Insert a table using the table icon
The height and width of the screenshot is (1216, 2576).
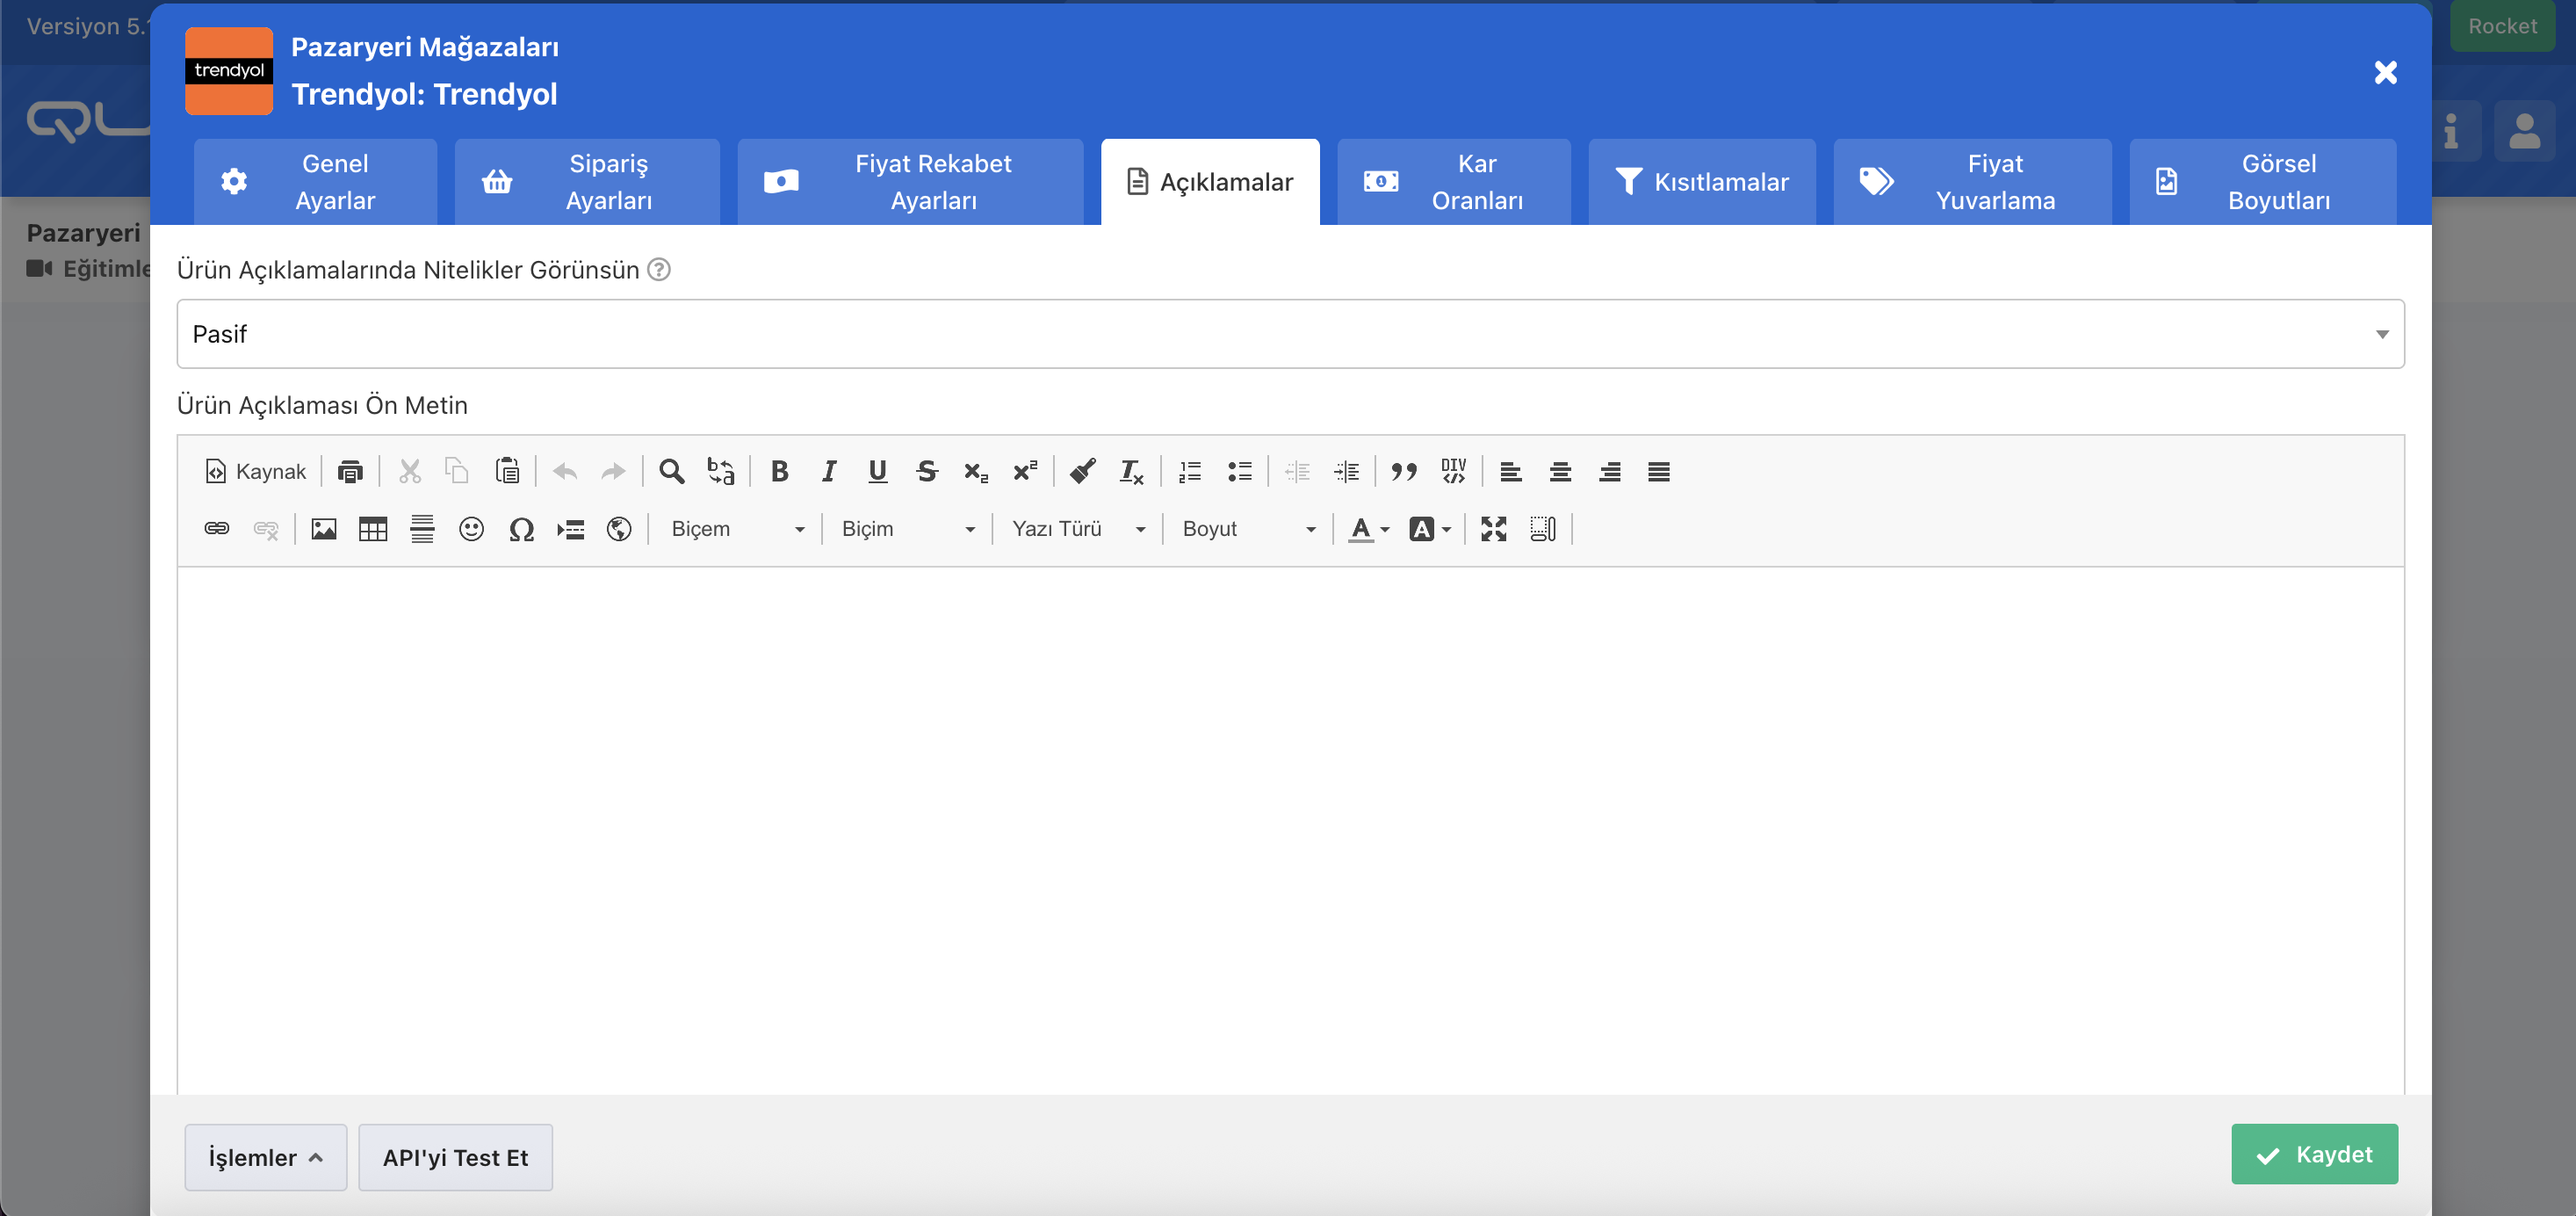372,529
